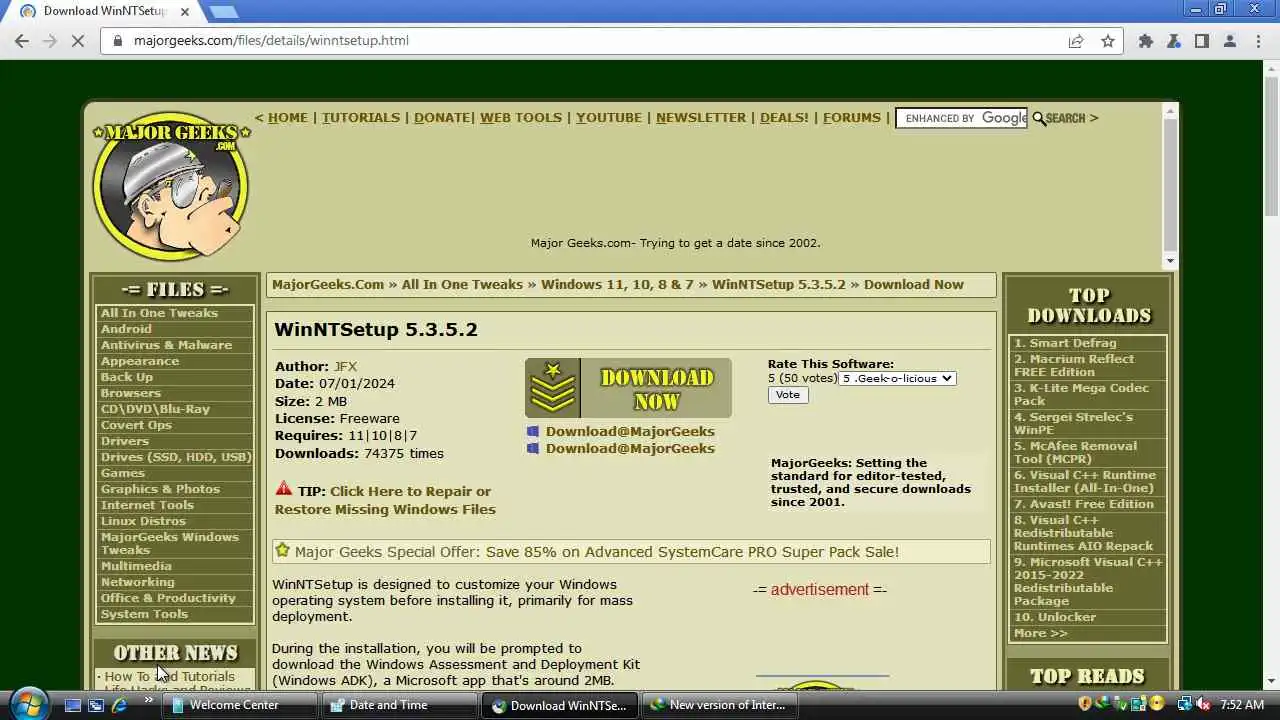Click the volume tray icon
Screen dimensions: 1280x720
tap(1203, 705)
